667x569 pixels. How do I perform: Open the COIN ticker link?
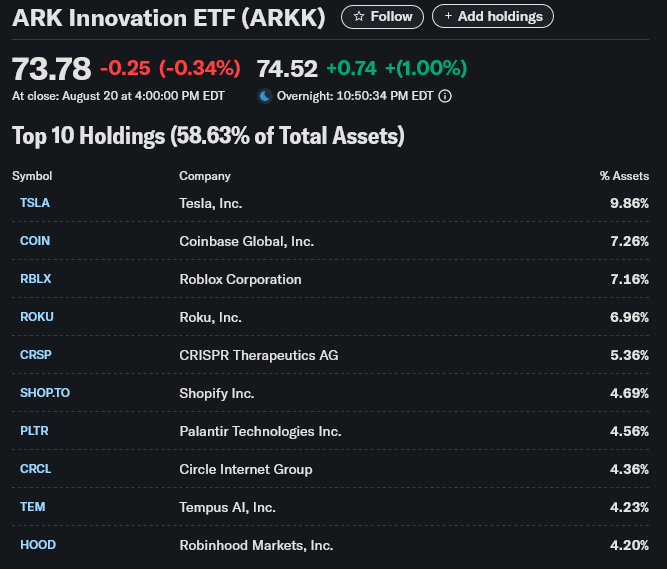click(35, 241)
